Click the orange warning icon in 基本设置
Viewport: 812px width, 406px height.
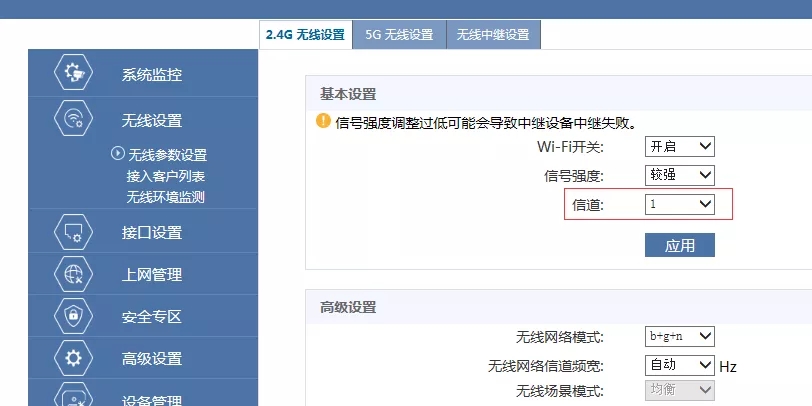pos(323,121)
